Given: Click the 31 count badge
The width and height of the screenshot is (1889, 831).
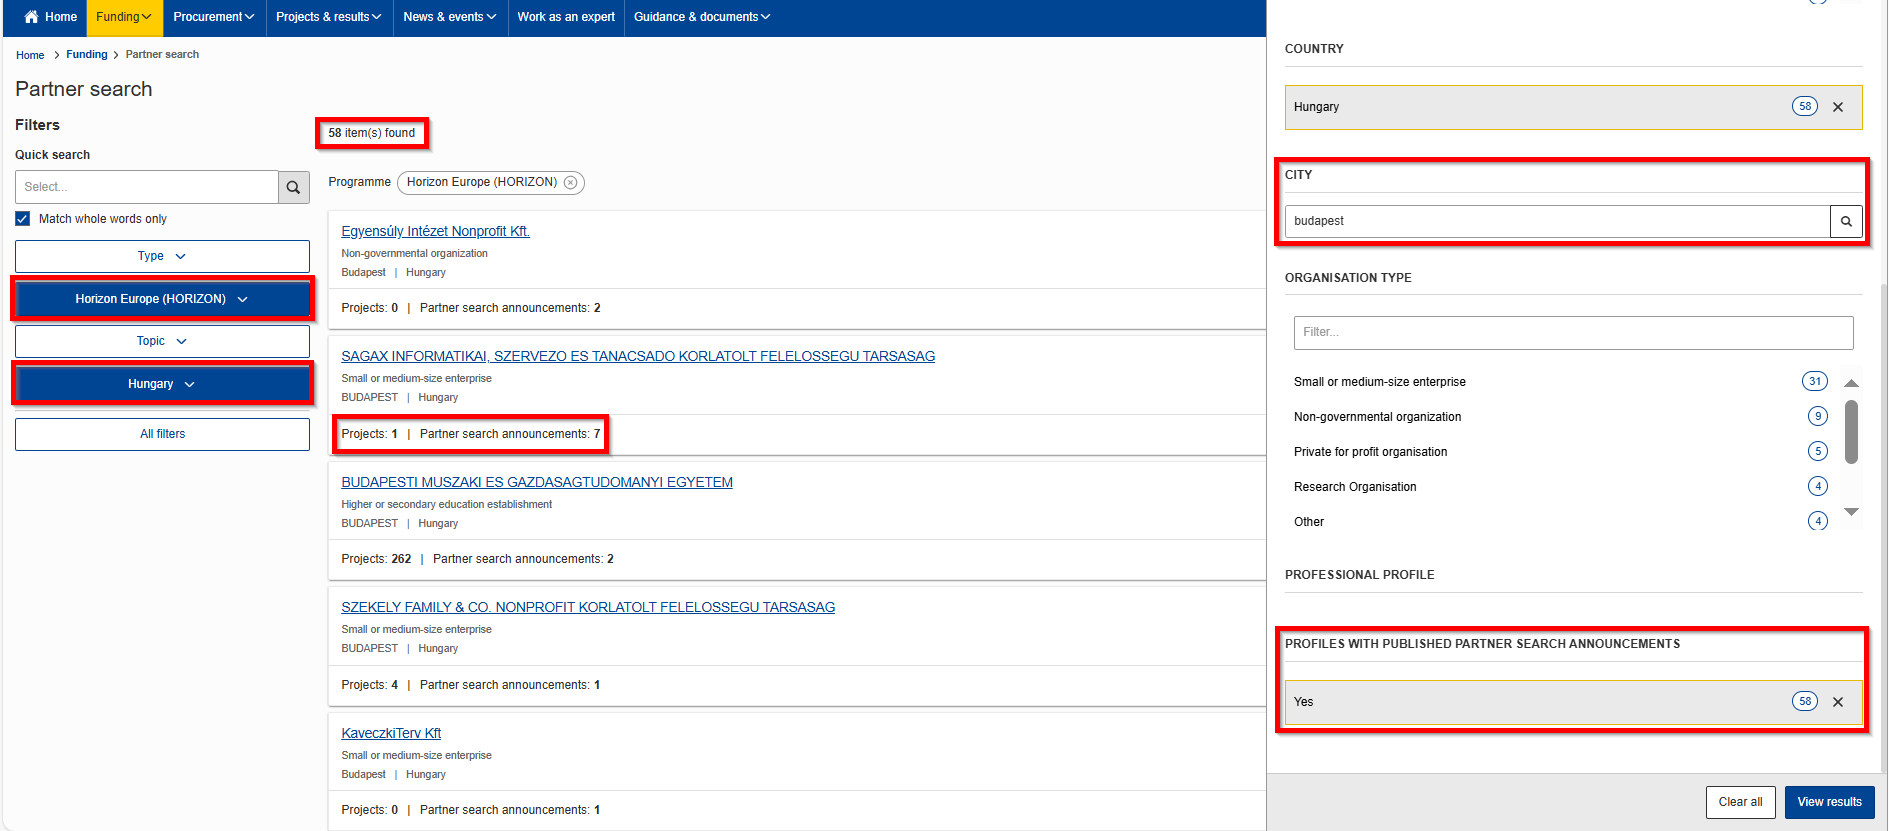Looking at the screenshot, I should point(1814,381).
